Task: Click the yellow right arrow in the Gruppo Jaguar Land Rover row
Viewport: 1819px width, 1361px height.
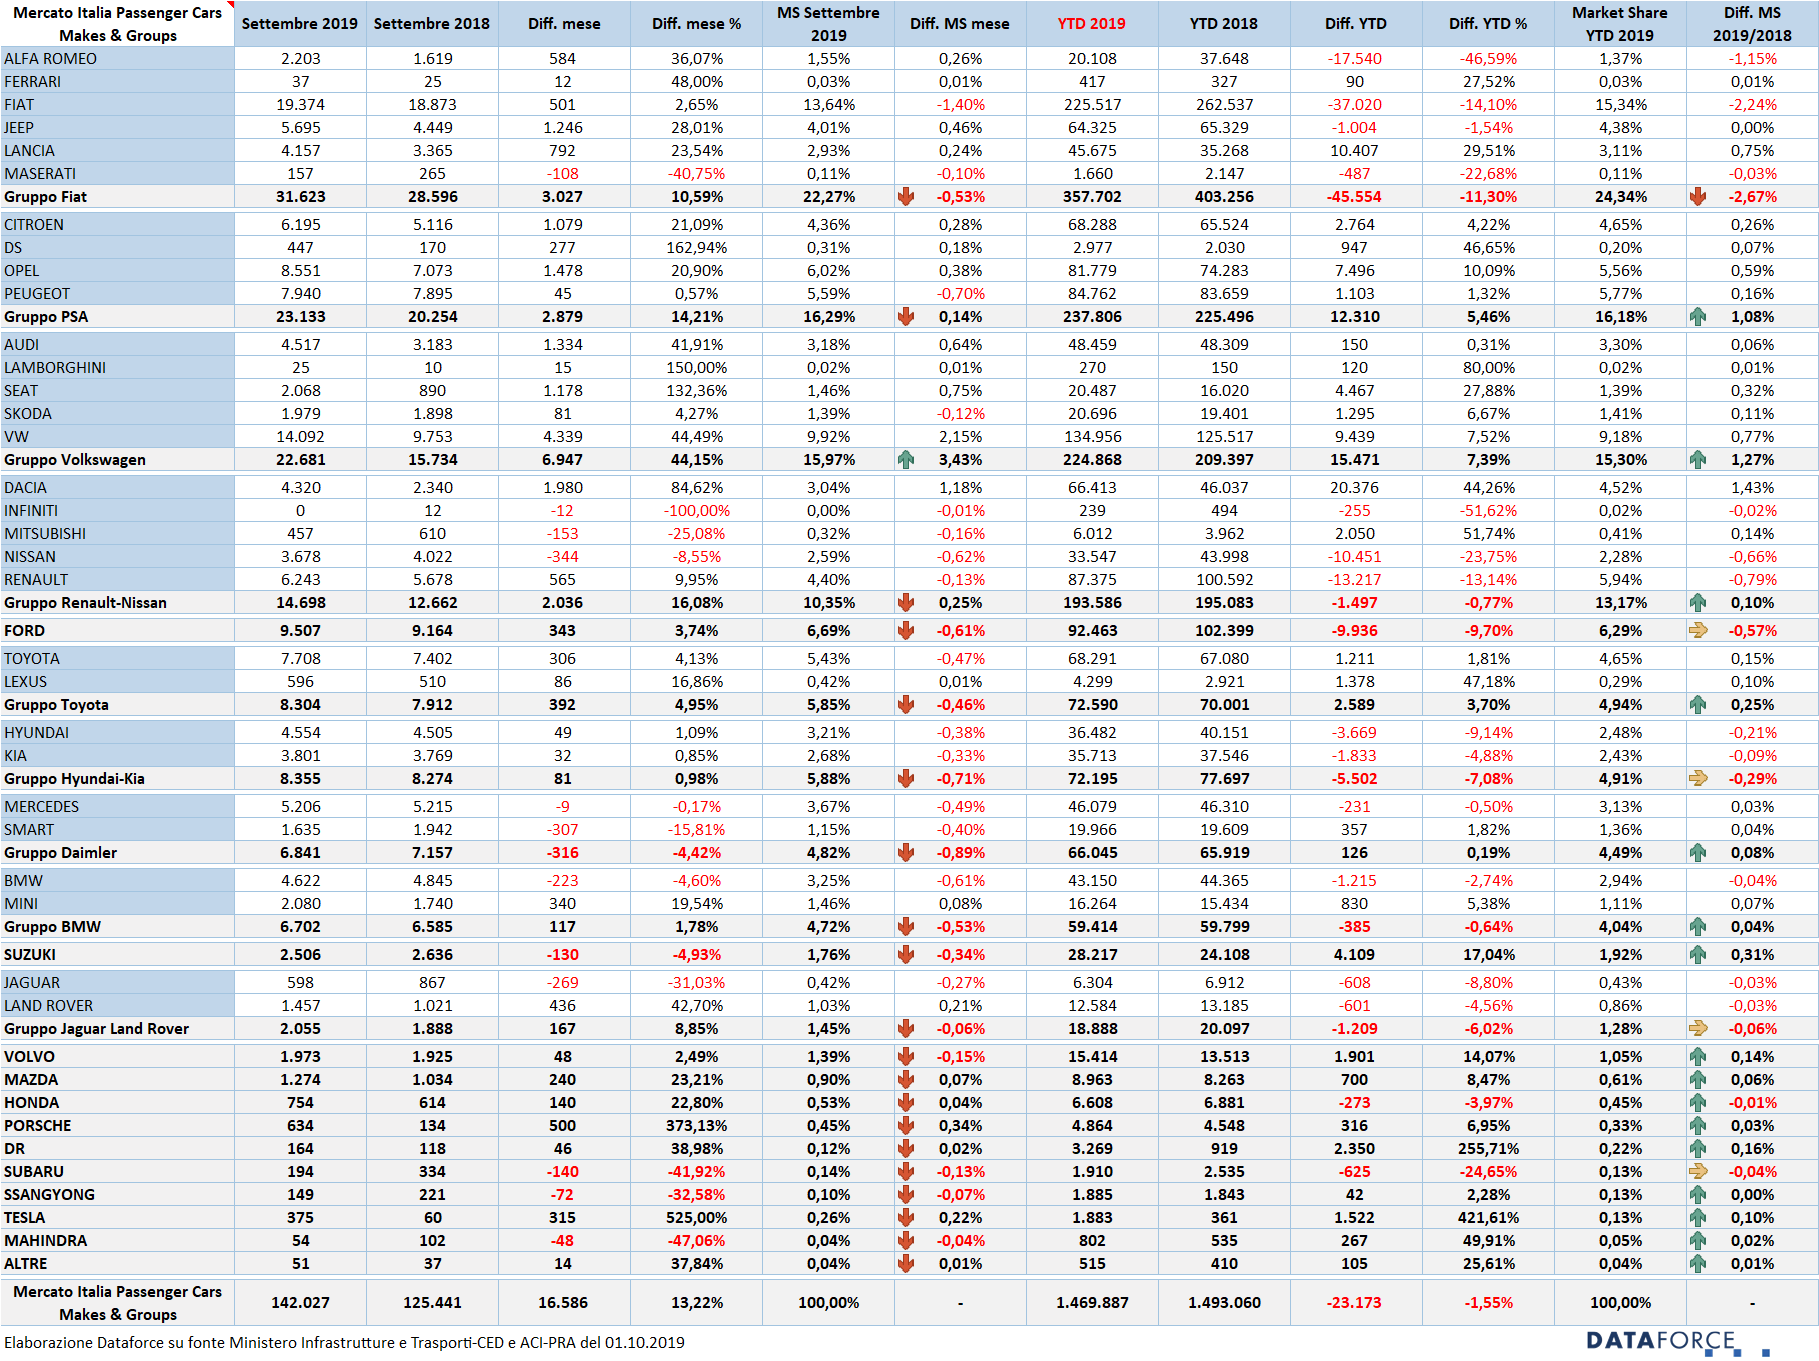Action: point(1698,1029)
